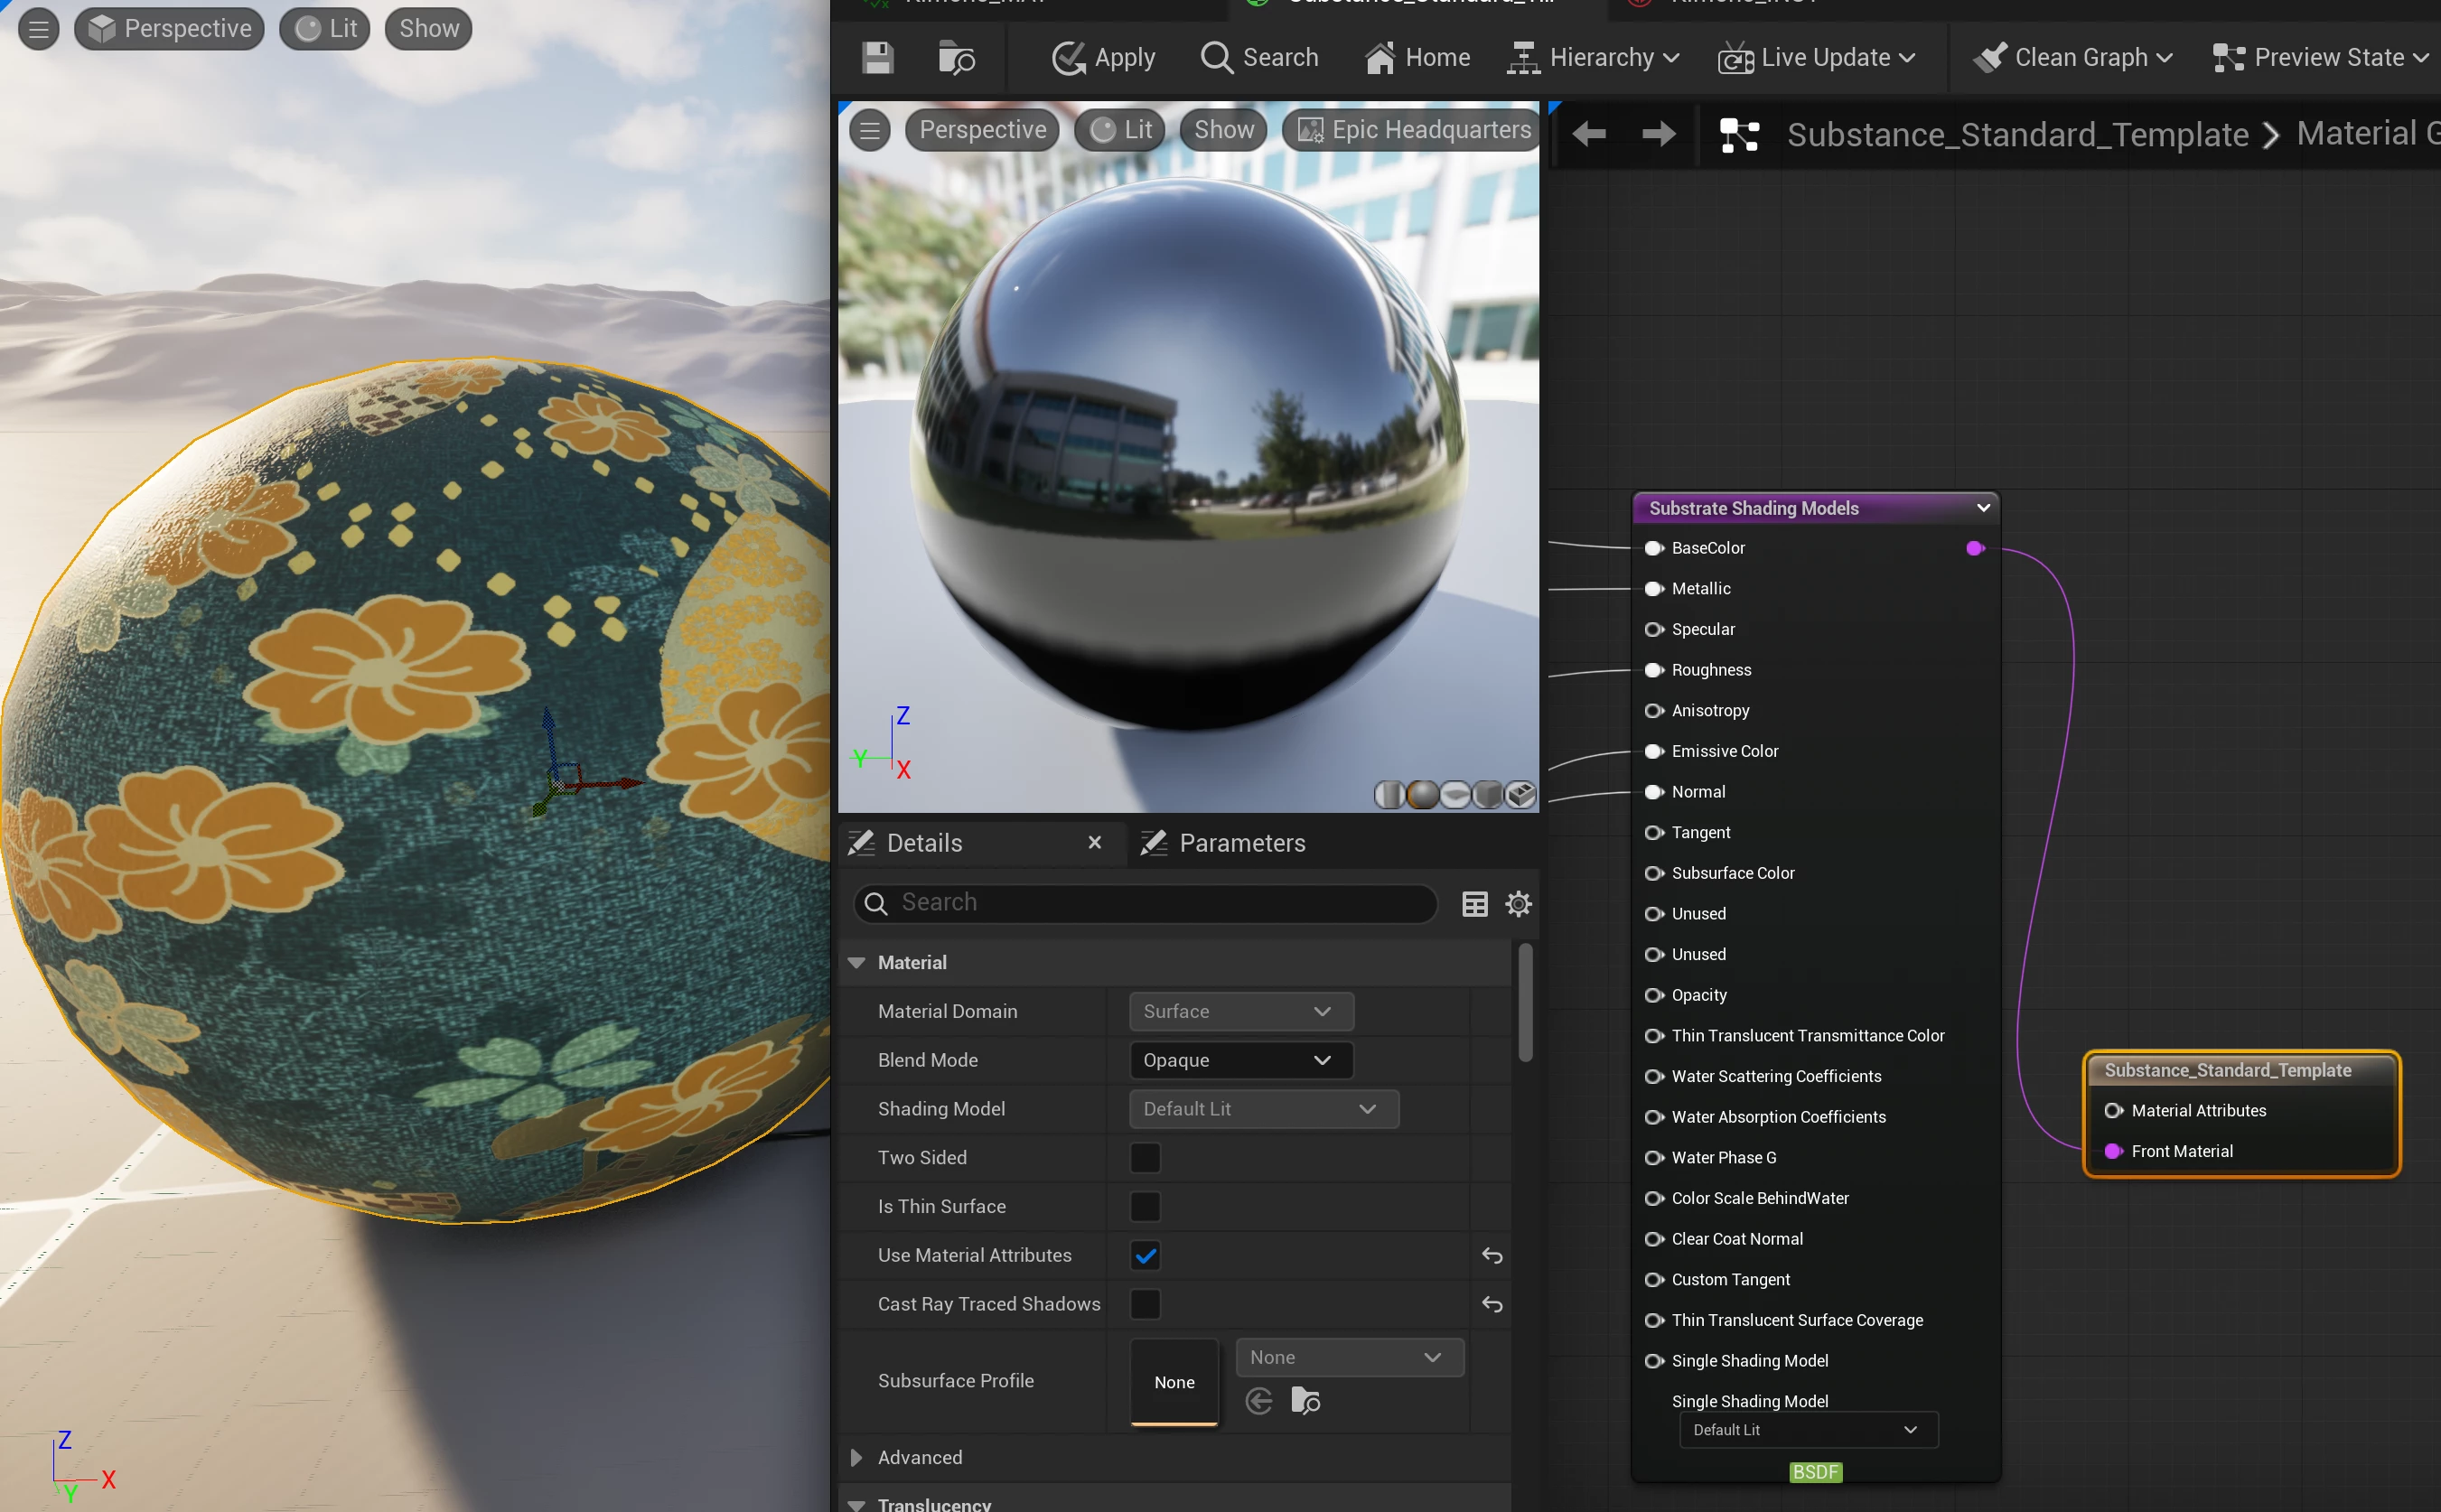2441x1512 pixels.
Task: Toggle Cast Ray Traced Shadows checkbox
Action: pos(1144,1304)
